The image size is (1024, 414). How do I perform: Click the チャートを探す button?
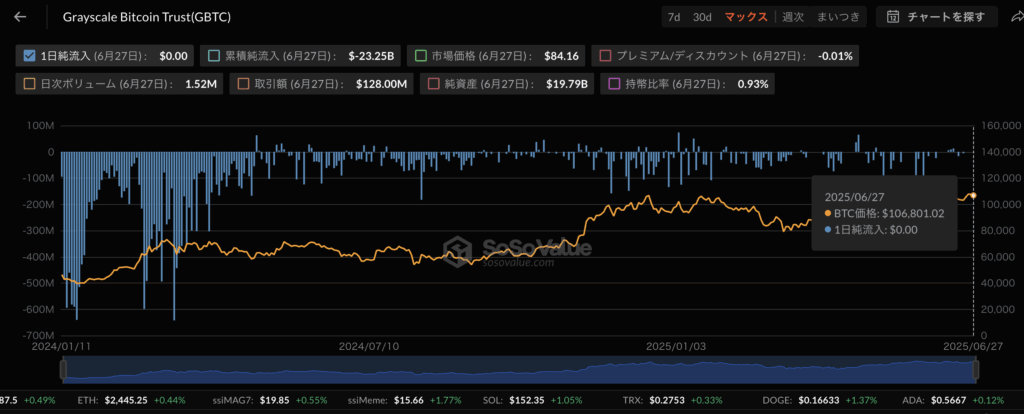pos(936,17)
